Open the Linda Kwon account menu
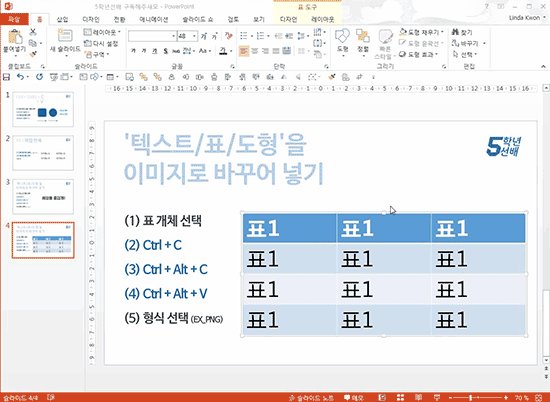This screenshot has width=550, height=402. click(527, 18)
